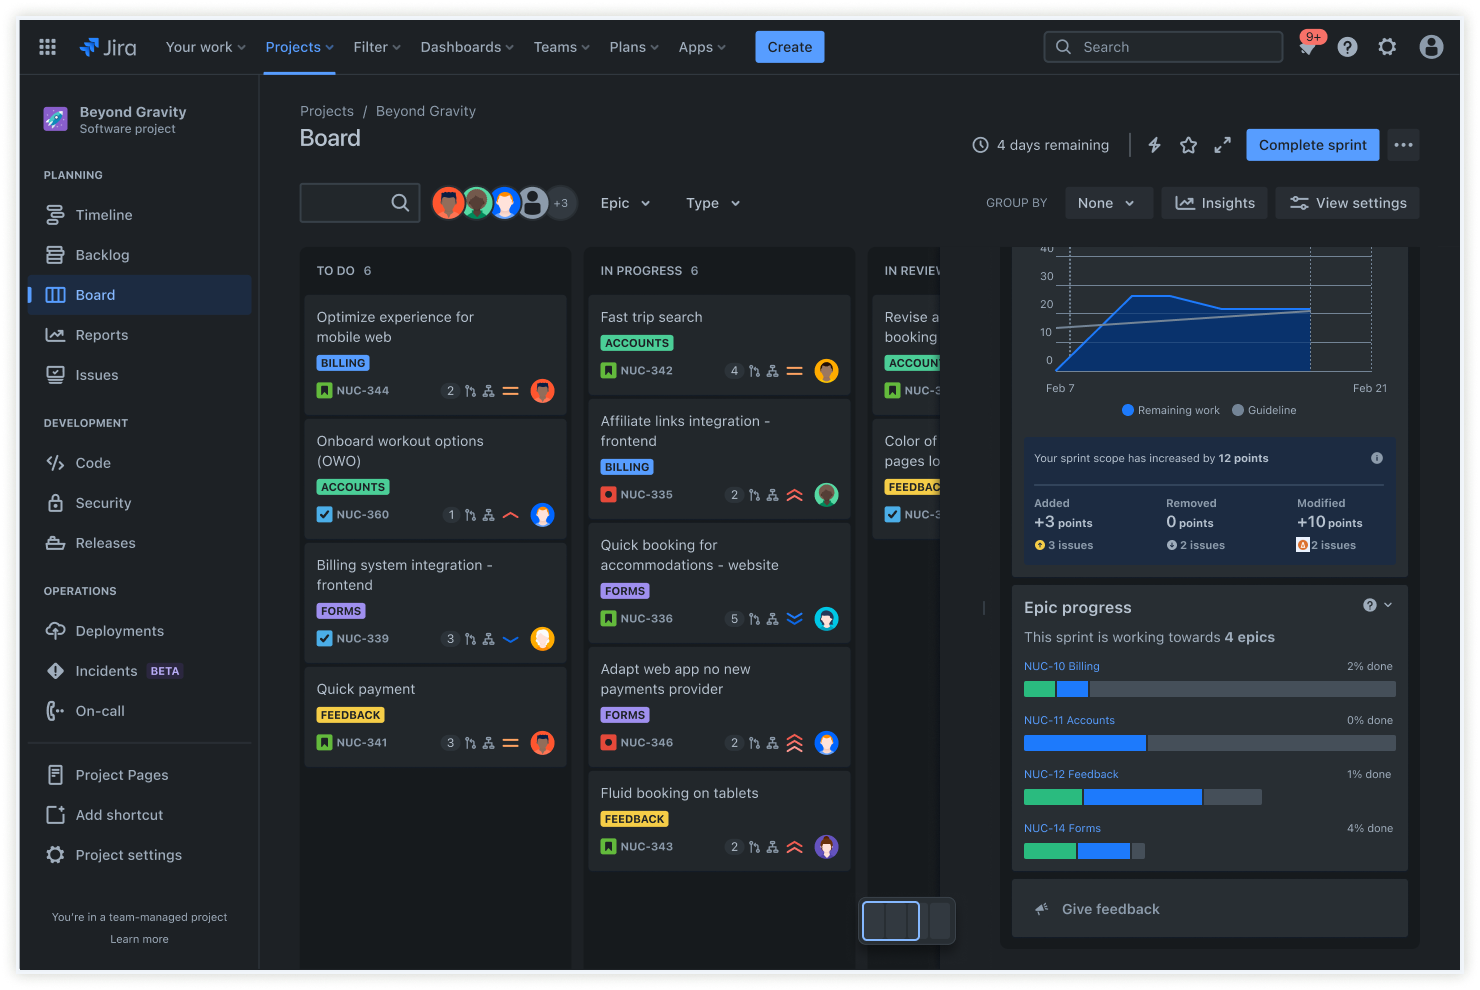Open the Code section under Development
1480x990 pixels.
coord(92,462)
